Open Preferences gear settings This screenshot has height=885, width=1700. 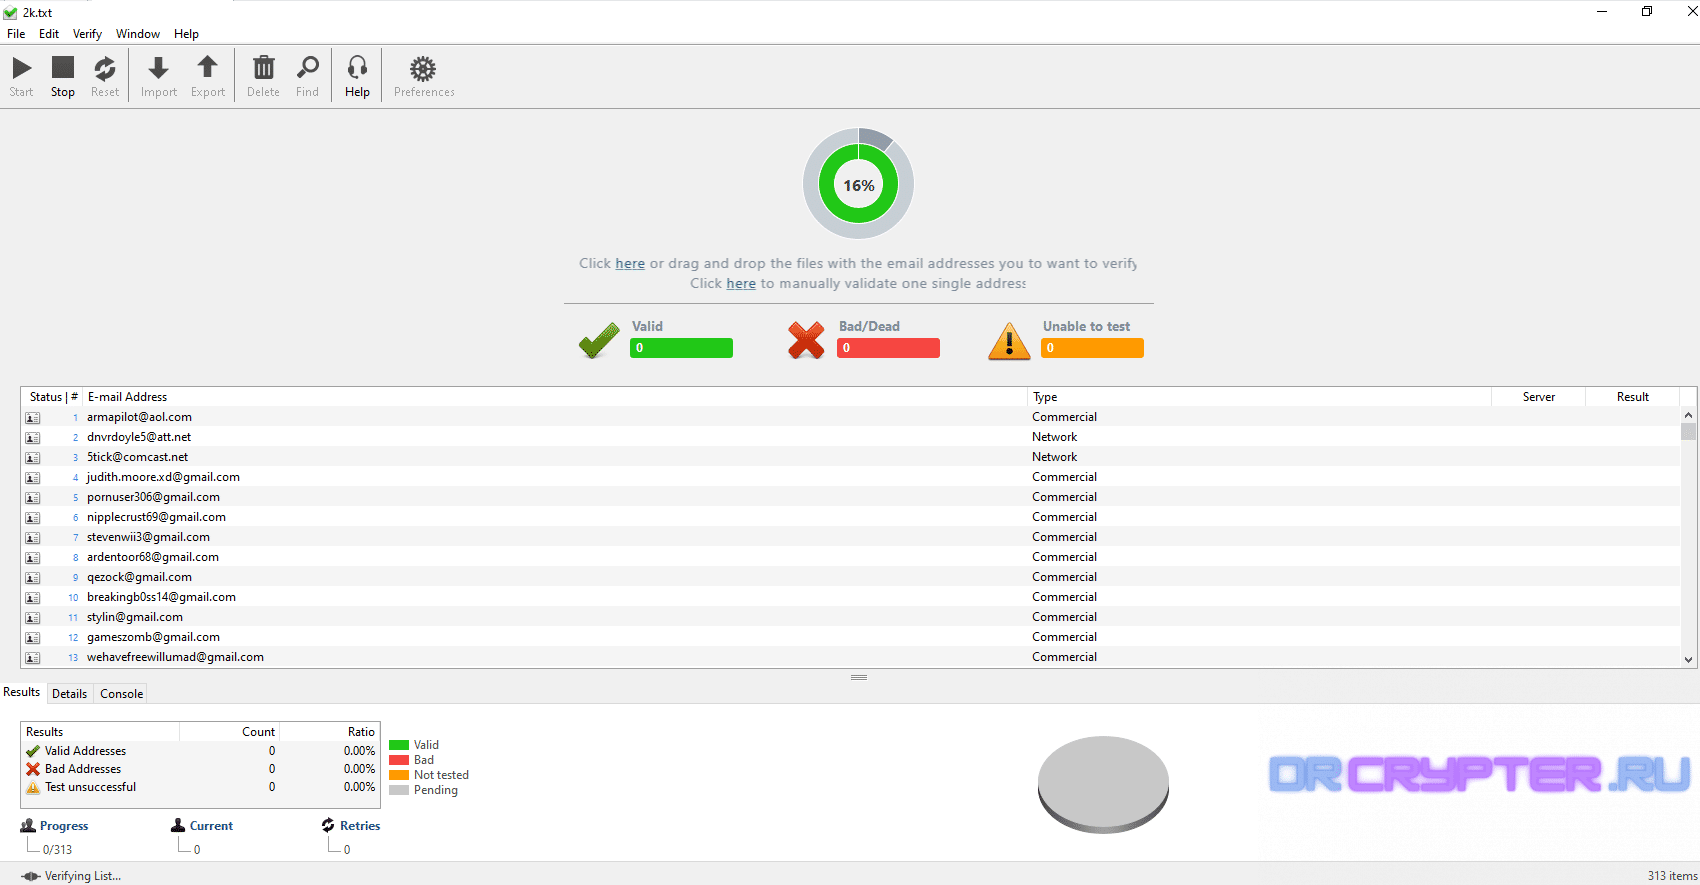coord(424,76)
